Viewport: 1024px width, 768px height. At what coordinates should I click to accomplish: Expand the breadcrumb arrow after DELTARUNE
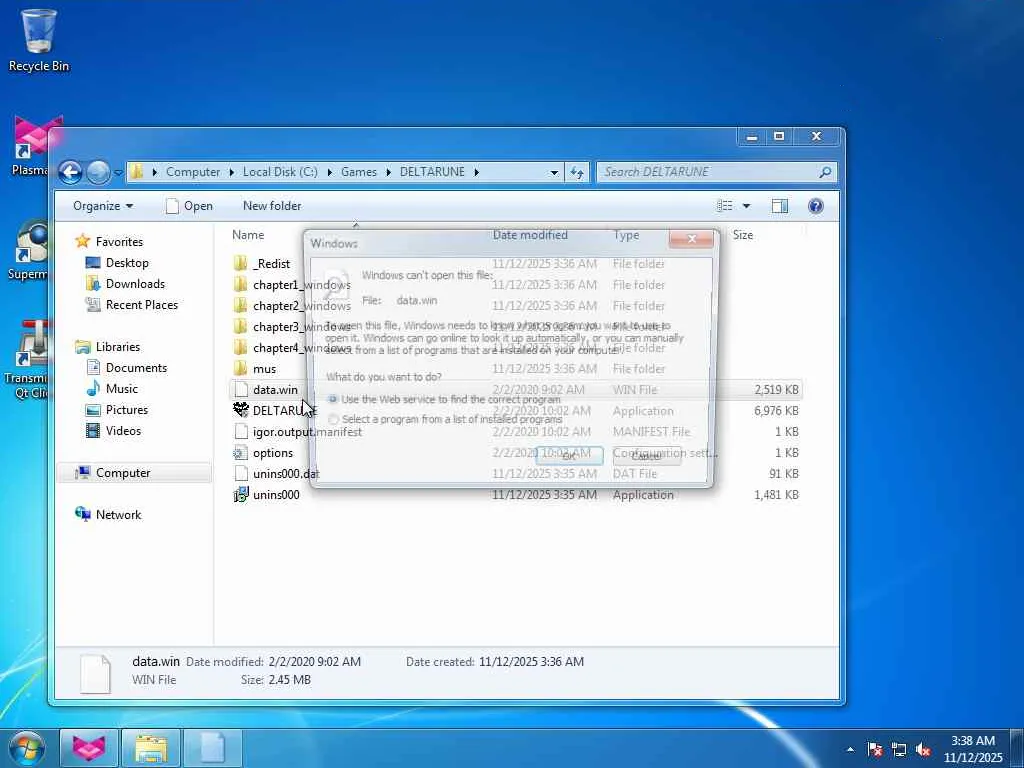pyautogui.click(x=477, y=172)
